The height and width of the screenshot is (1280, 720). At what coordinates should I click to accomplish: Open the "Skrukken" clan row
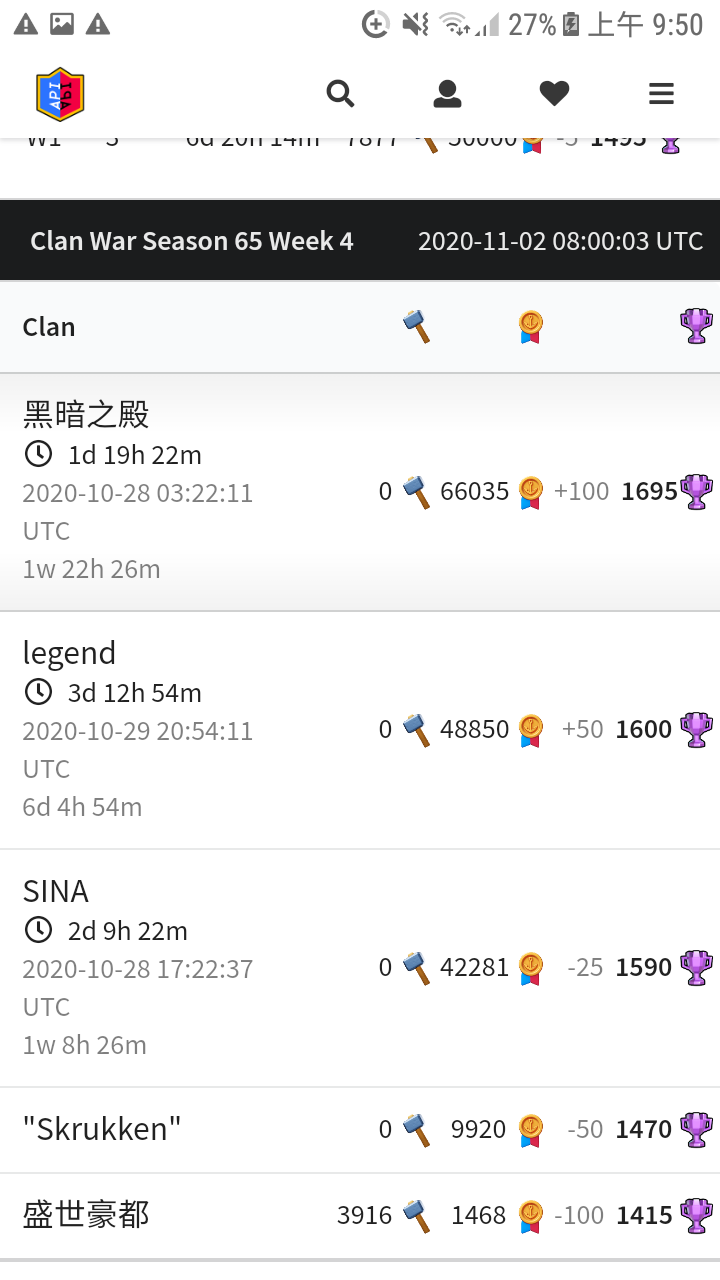click(360, 1130)
